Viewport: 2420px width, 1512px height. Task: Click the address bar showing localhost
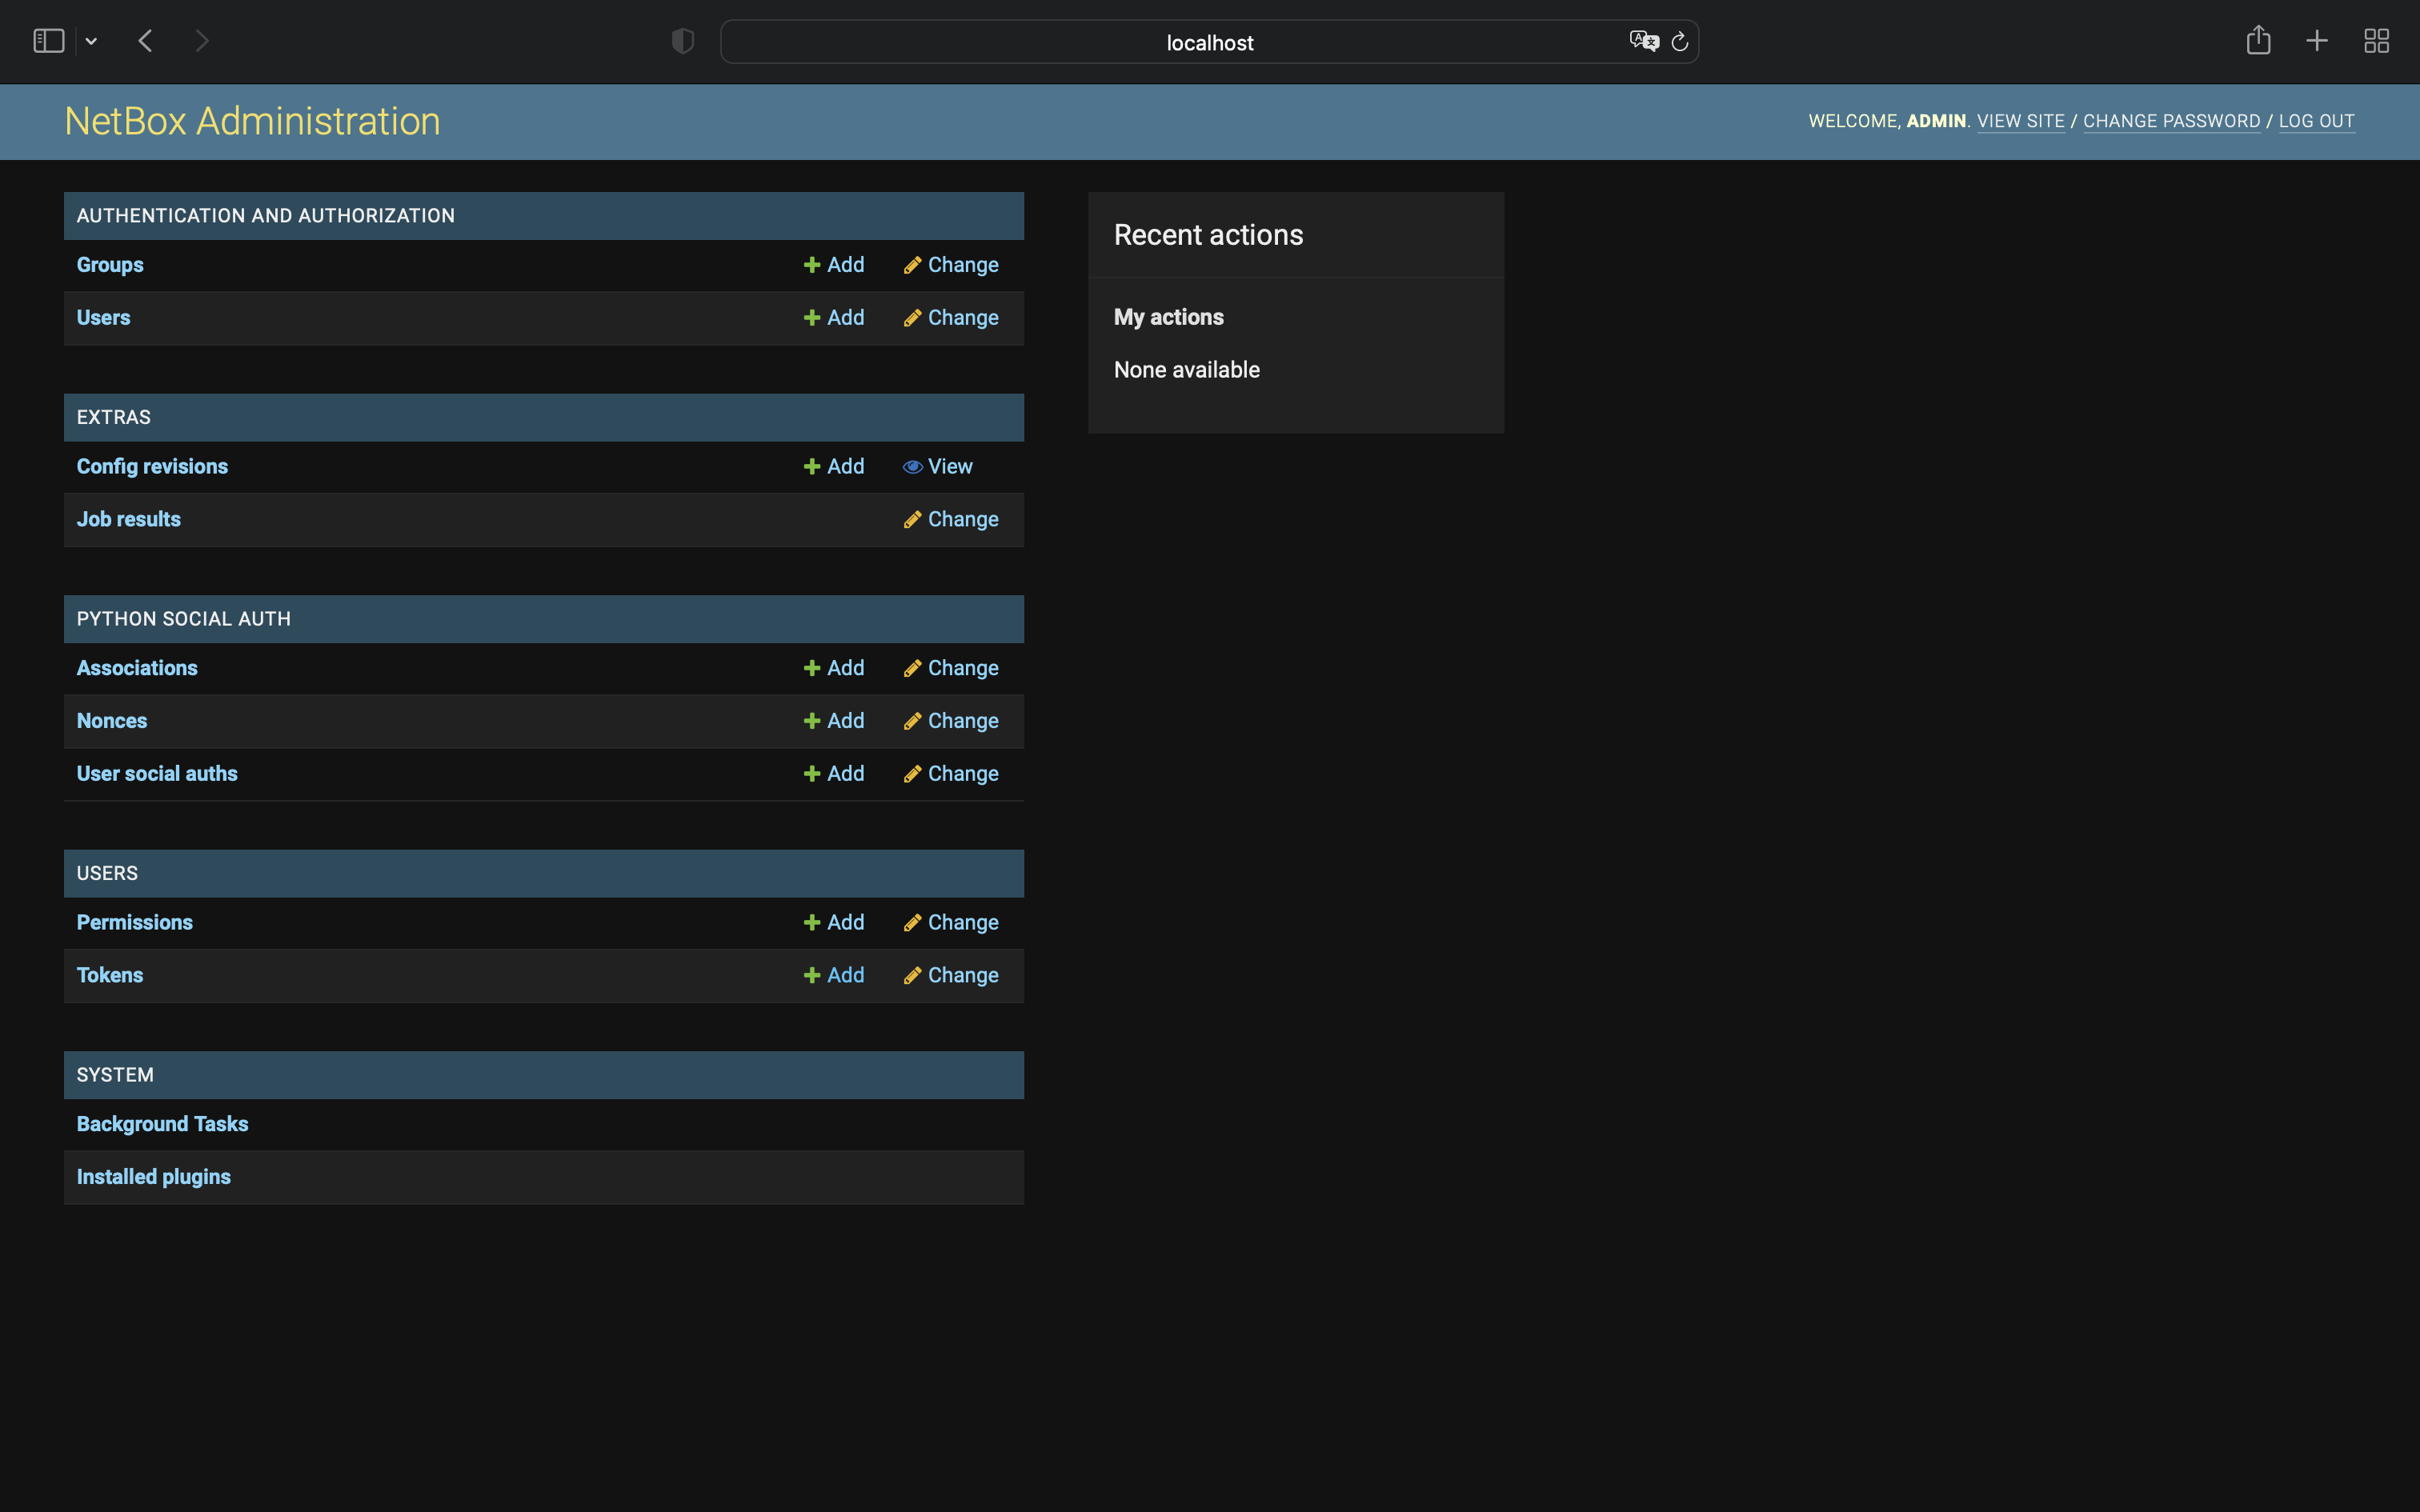(x=1209, y=42)
